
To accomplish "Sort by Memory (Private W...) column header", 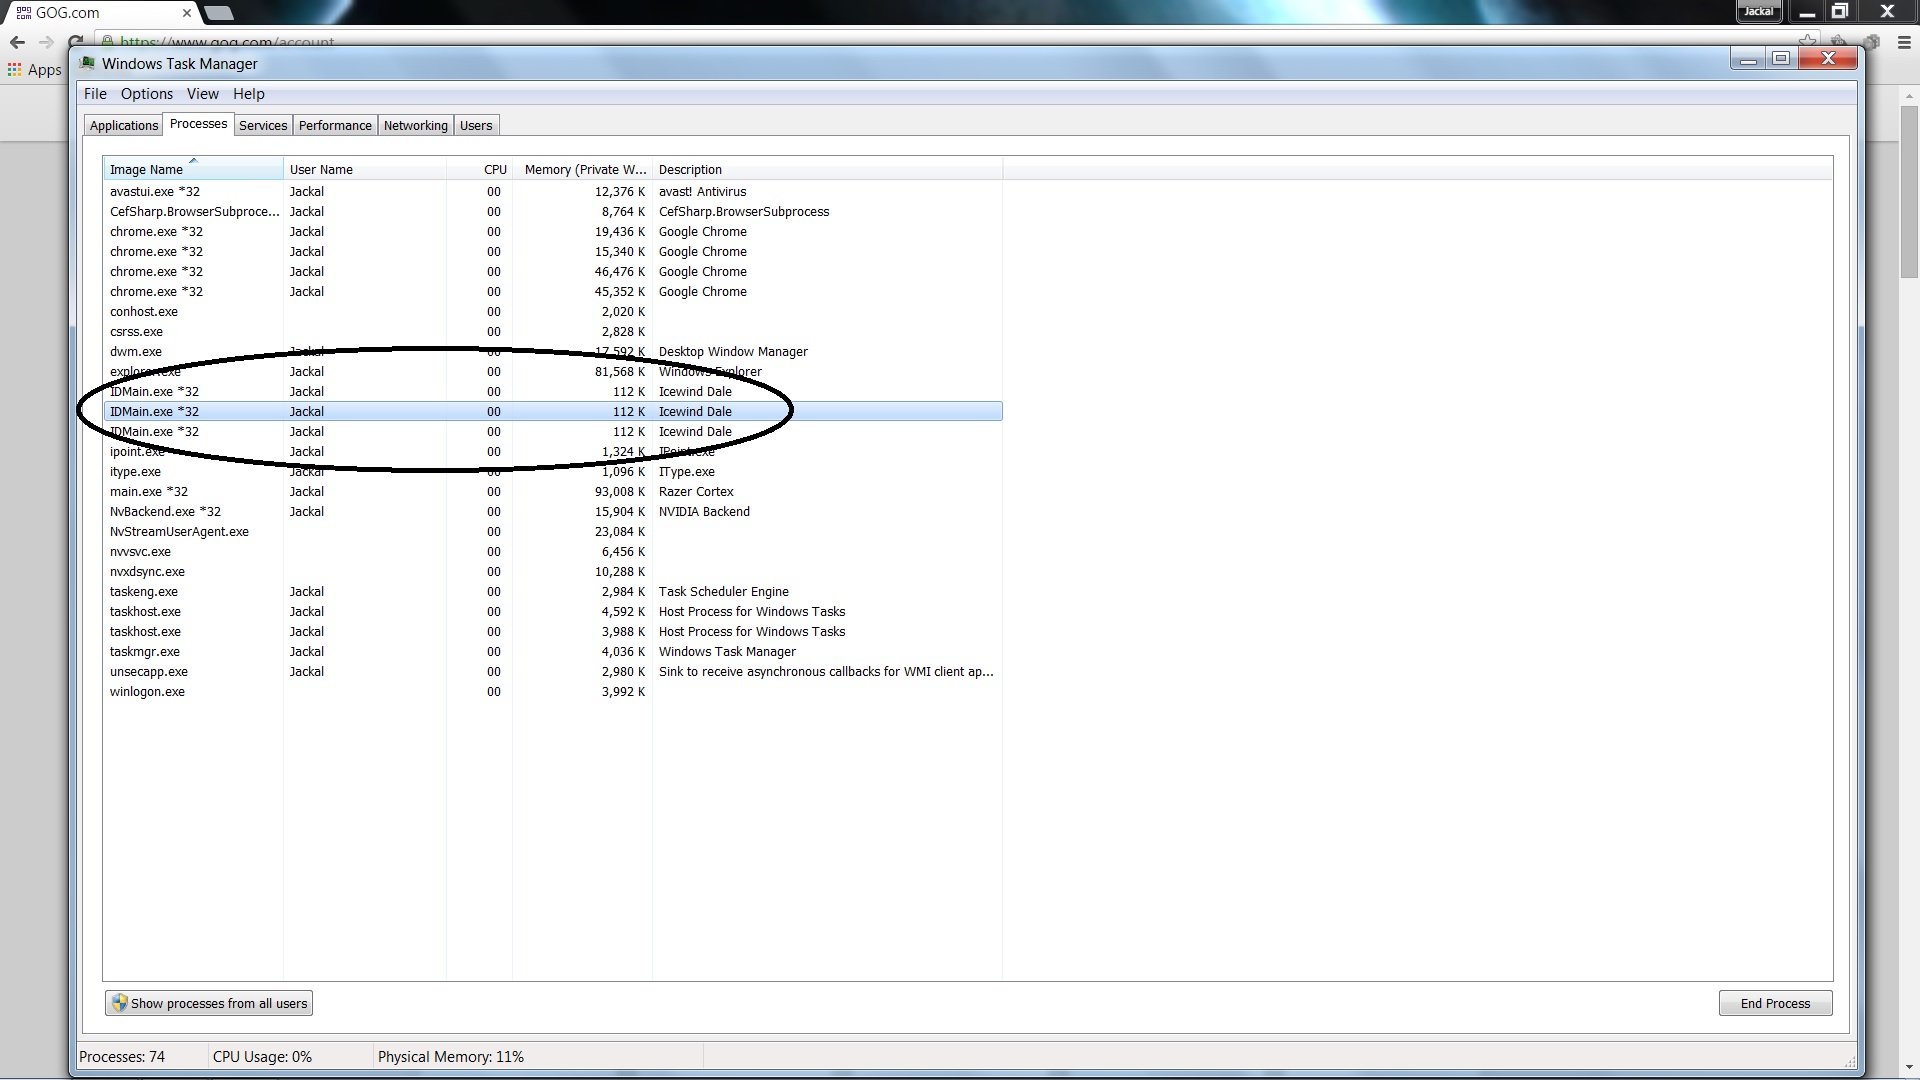I will coord(583,169).
